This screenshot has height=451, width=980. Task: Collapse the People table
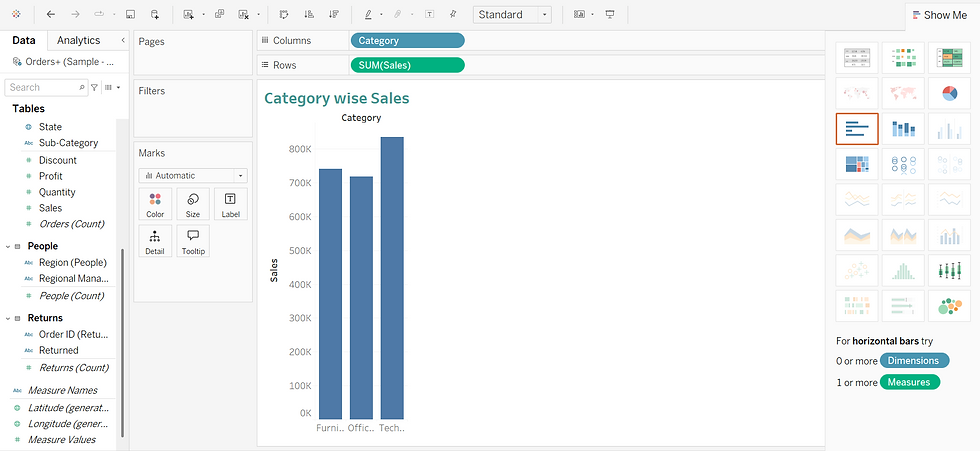(x=8, y=246)
